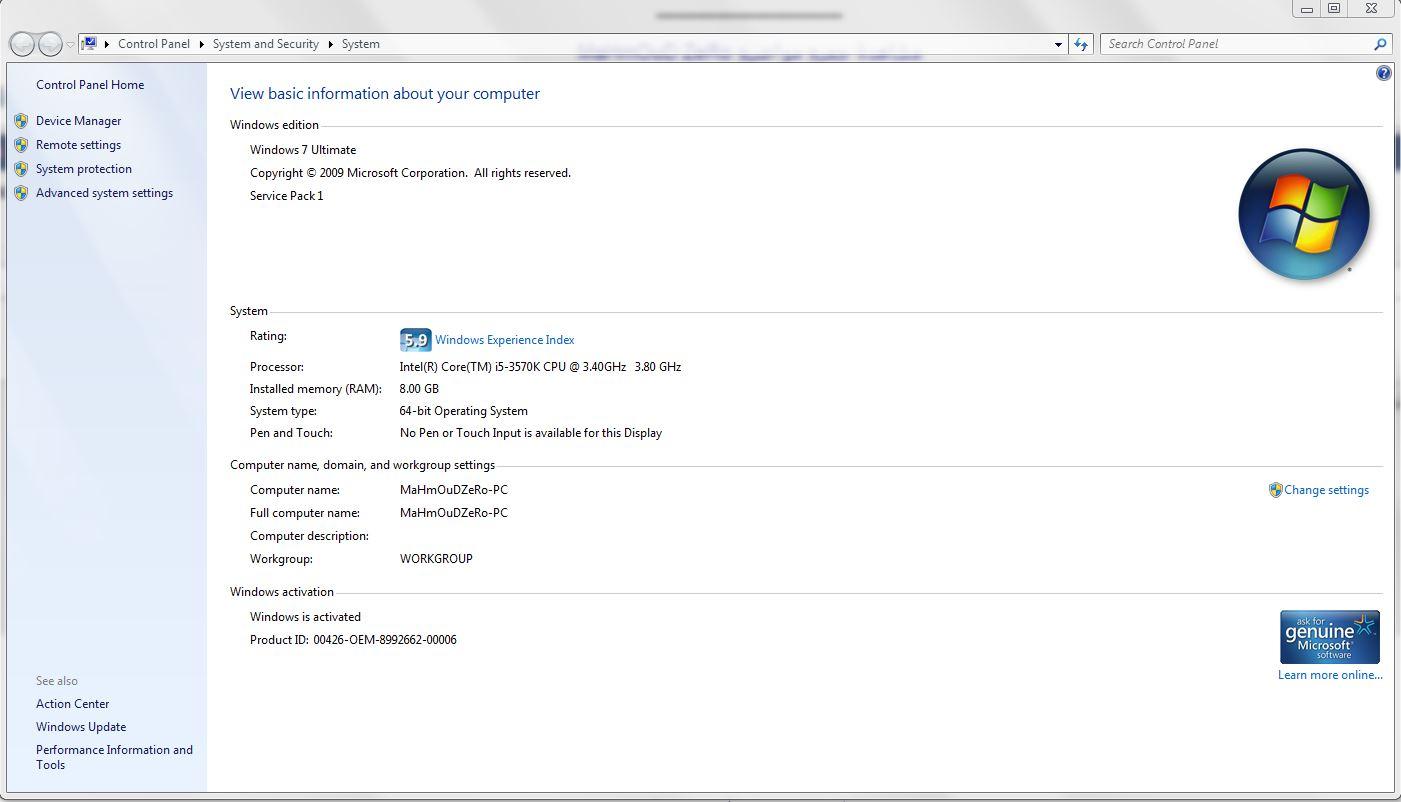
Task: Click the Product ID 00426-OEM-8992662-00006 text
Action: tap(353, 640)
